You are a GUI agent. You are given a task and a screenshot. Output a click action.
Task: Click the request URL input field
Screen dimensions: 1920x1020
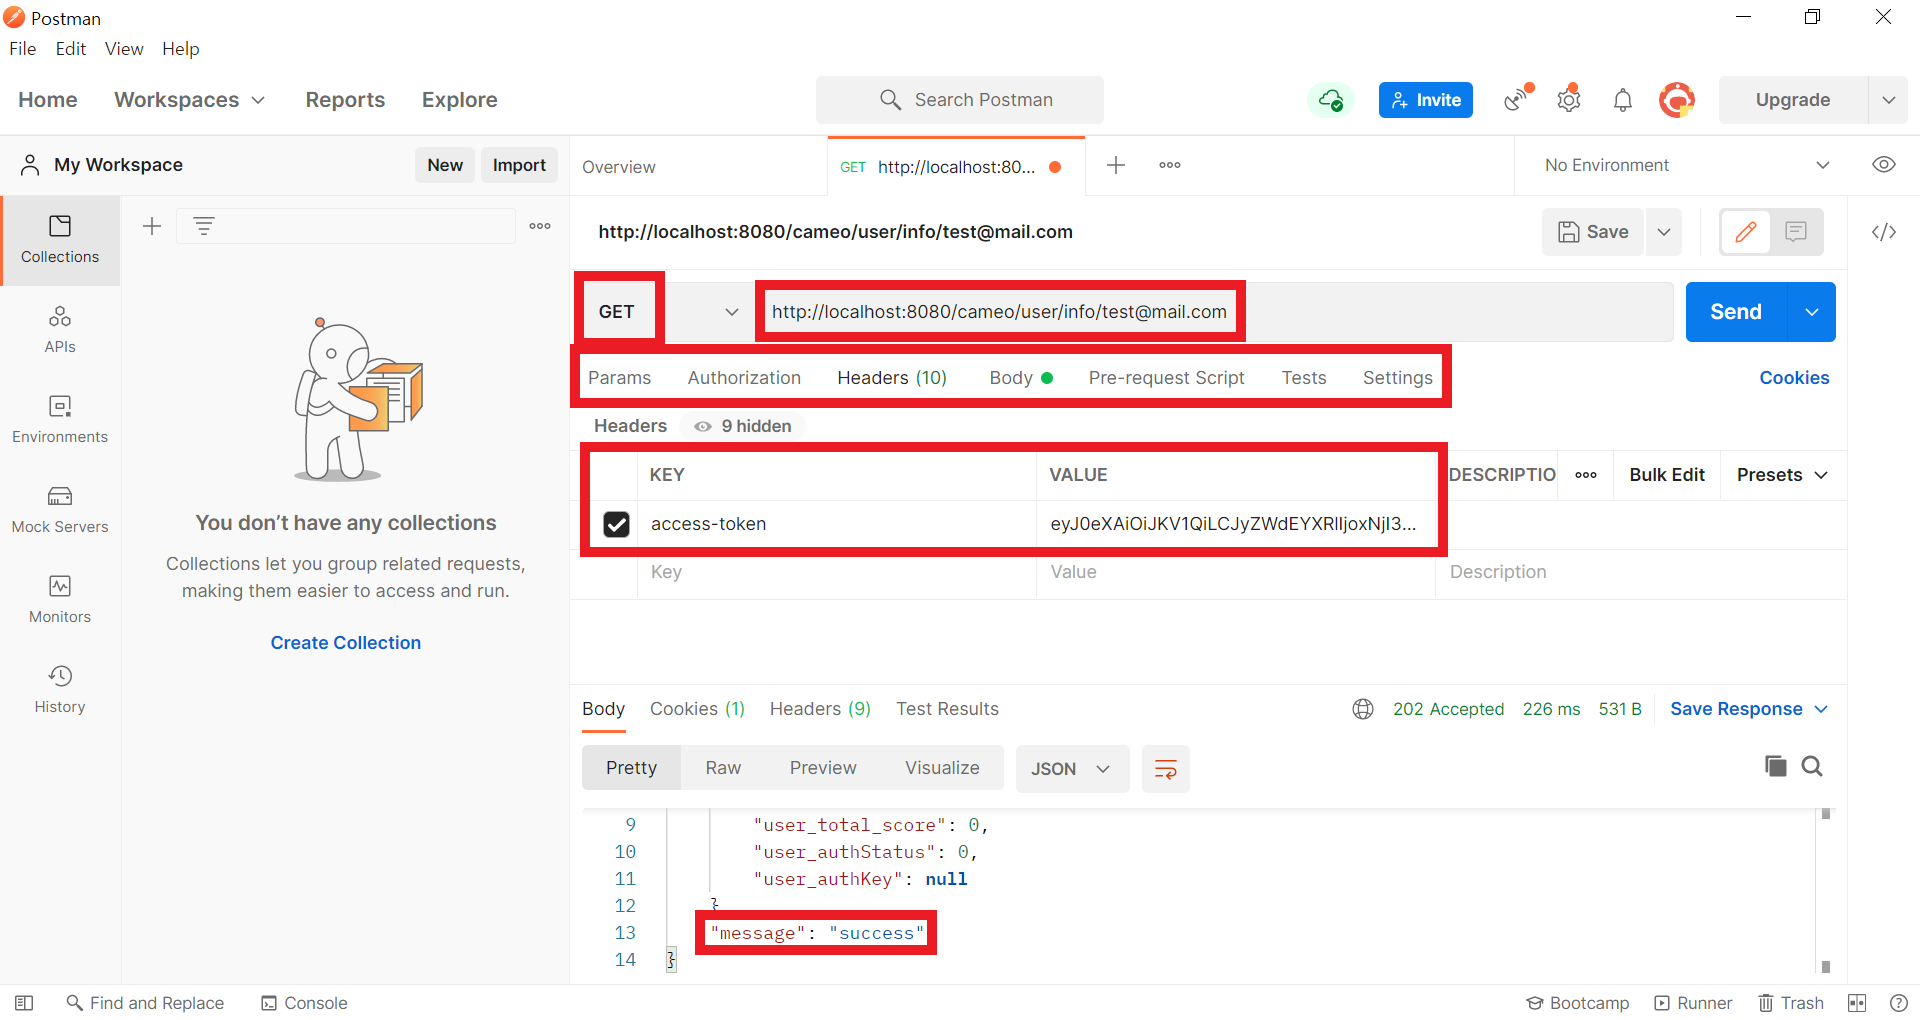(1216, 312)
